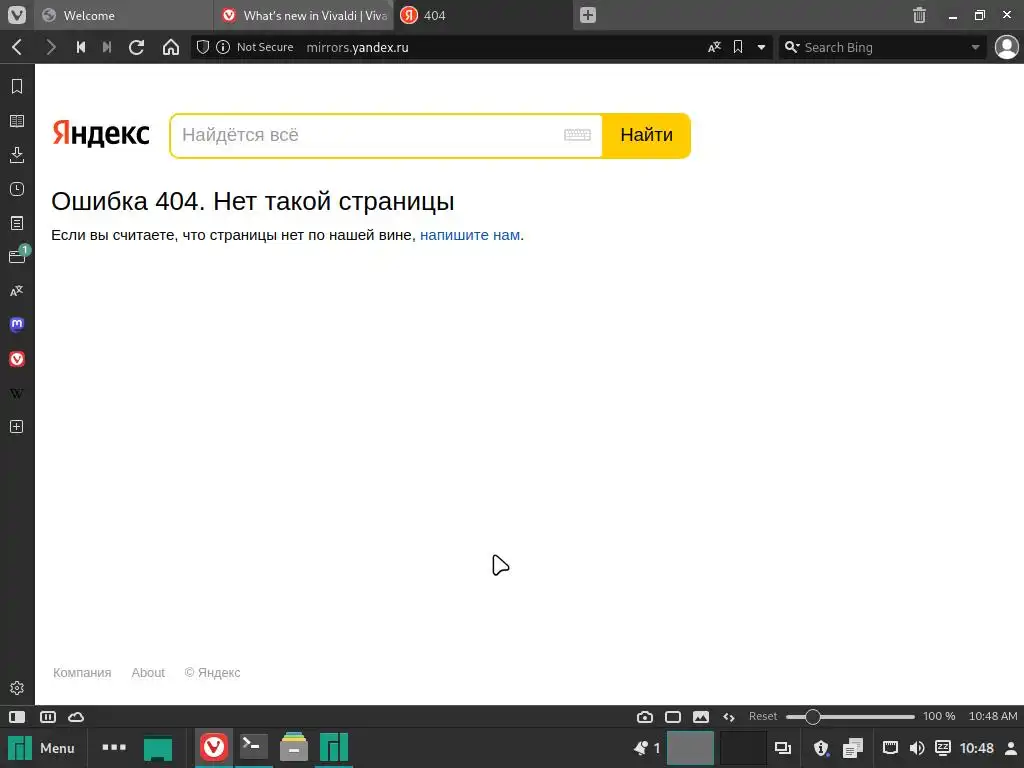The width and height of the screenshot is (1024, 768).
Task: Translate page from the address bar icon
Action: (x=714, y=47)
